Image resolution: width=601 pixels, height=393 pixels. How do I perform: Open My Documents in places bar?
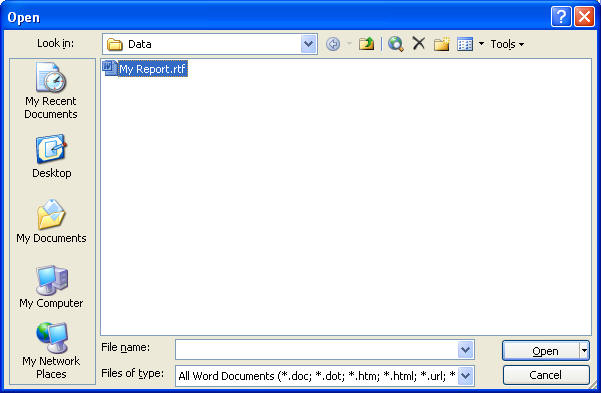pos(51,222)
